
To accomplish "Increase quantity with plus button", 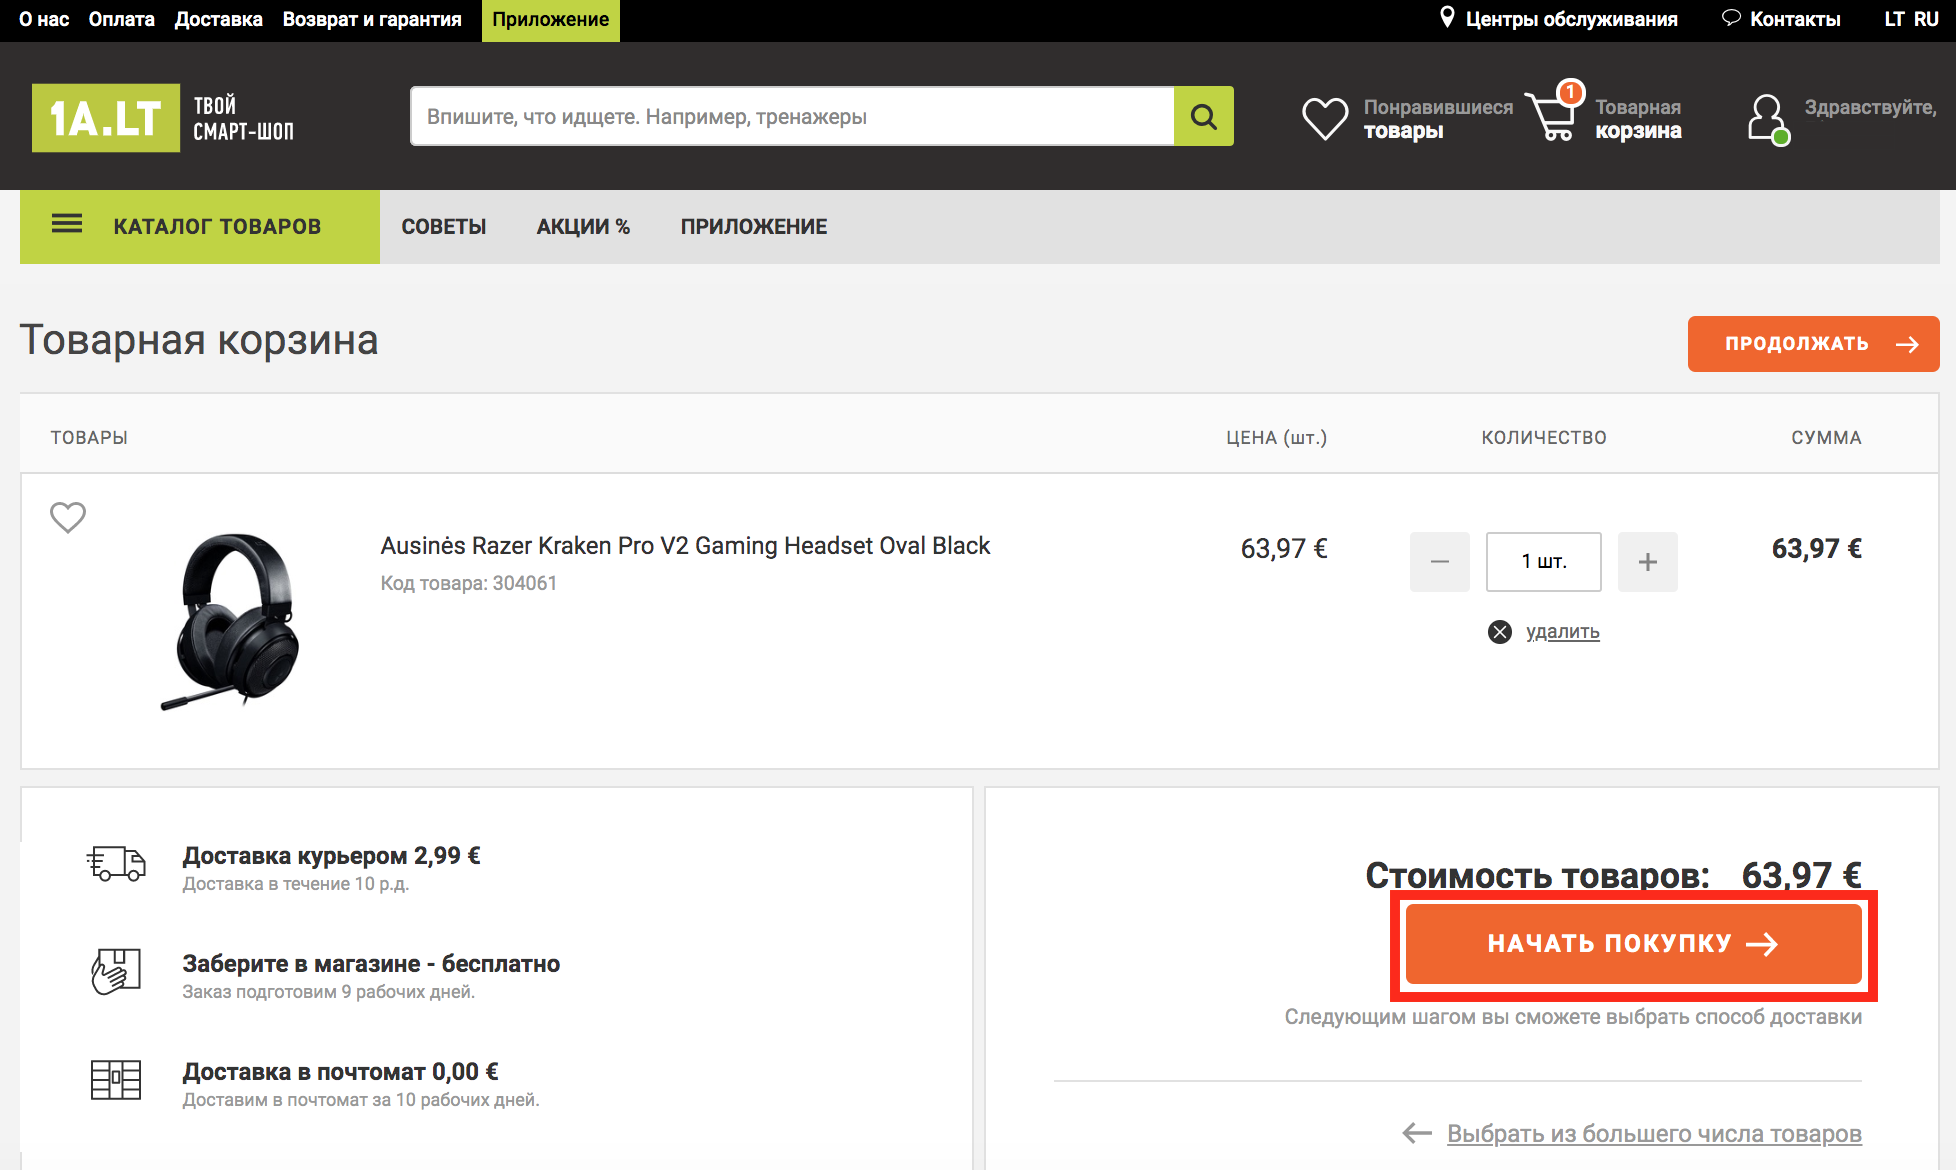I will point(1648,562).
